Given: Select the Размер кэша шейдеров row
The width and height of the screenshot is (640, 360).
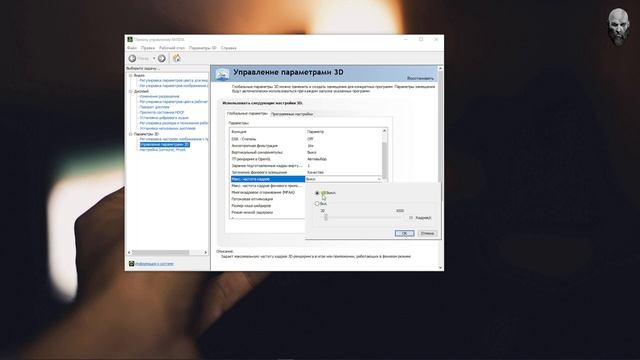Looking at the screenshot, I should pos(267,206).
